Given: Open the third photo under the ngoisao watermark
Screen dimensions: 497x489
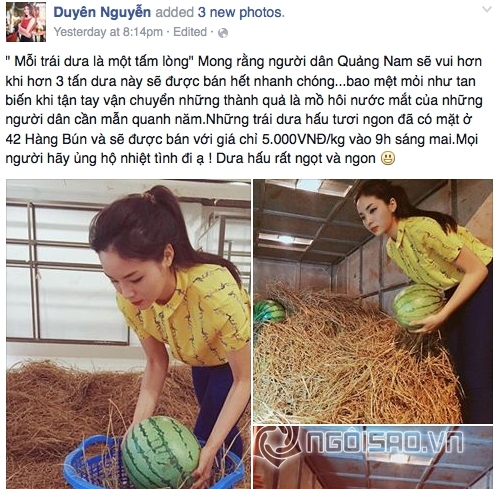Looking at the screenshot, I should (373, 457).
